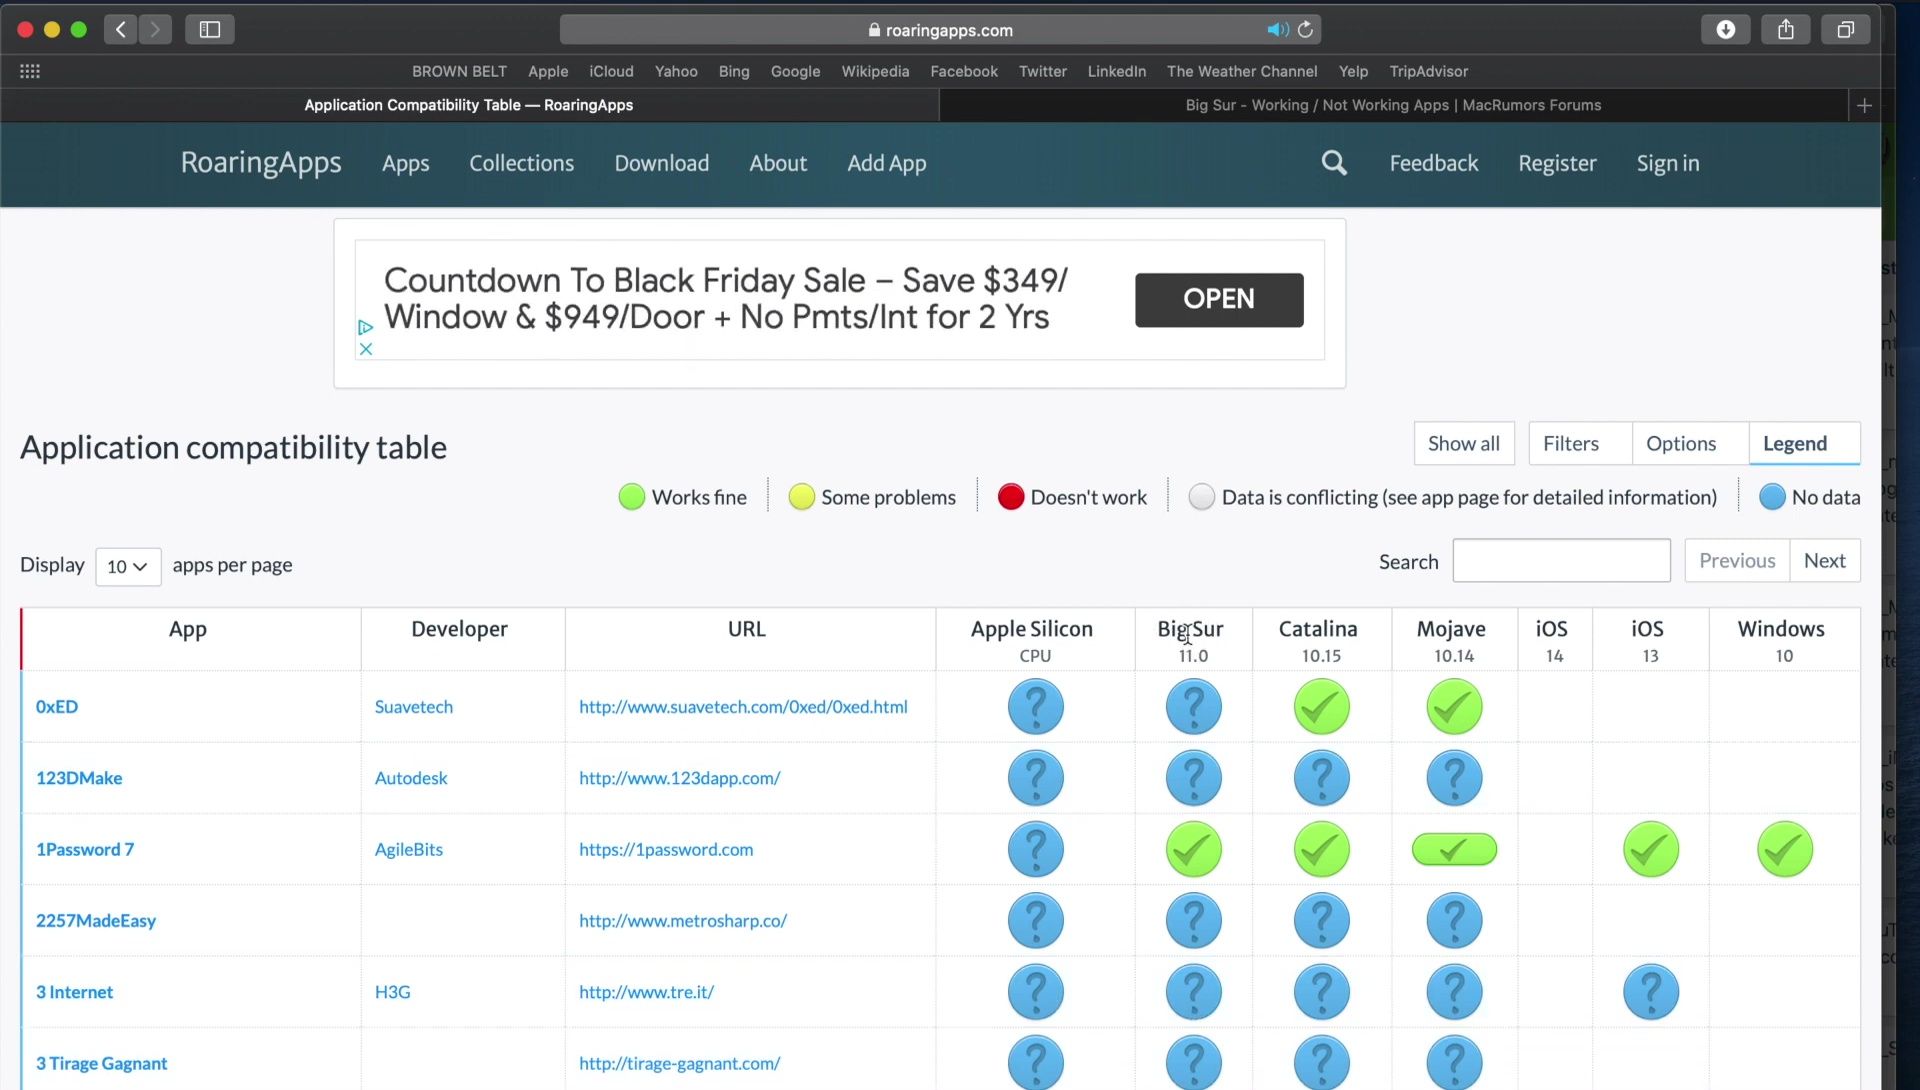Open site search magnifier icon
1920x1090 pixels.
1334,163
